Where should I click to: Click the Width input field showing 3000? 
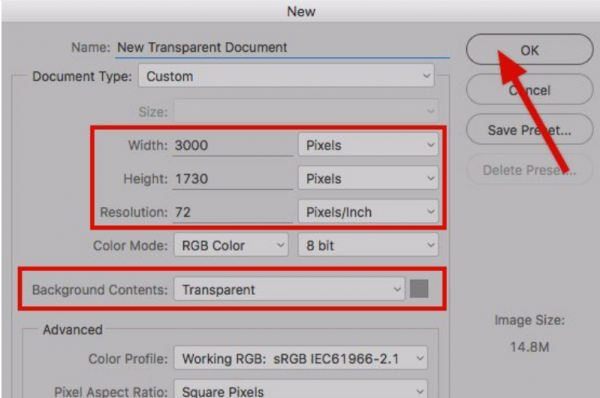(232, 145)
